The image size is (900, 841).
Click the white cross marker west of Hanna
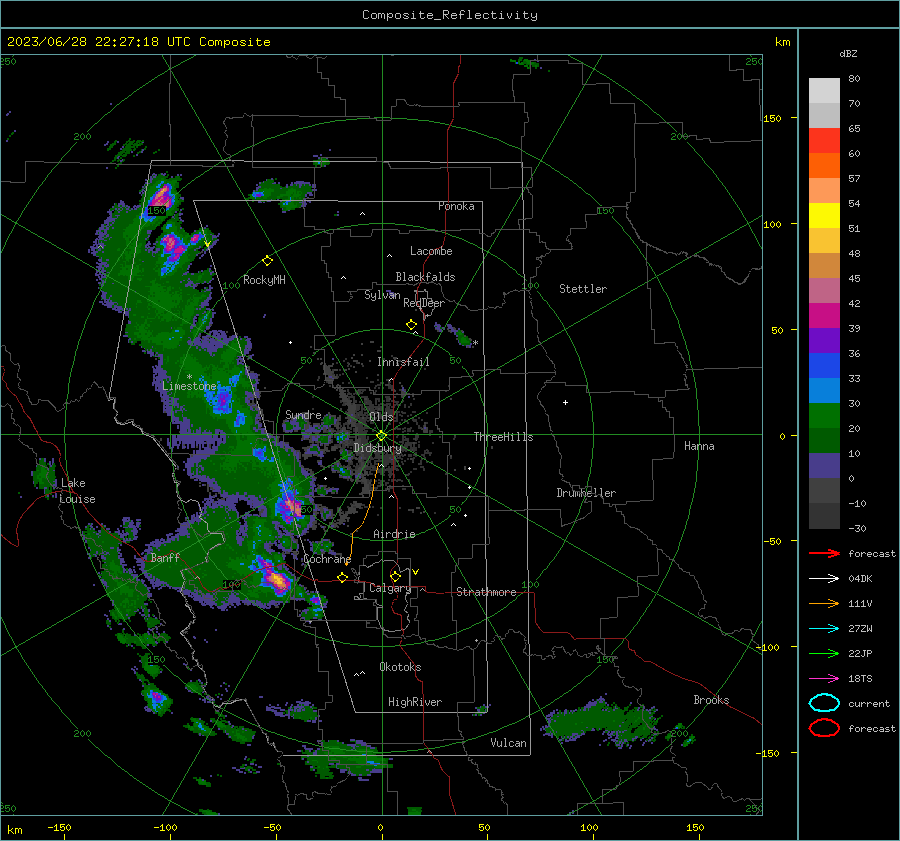point(565,402)
